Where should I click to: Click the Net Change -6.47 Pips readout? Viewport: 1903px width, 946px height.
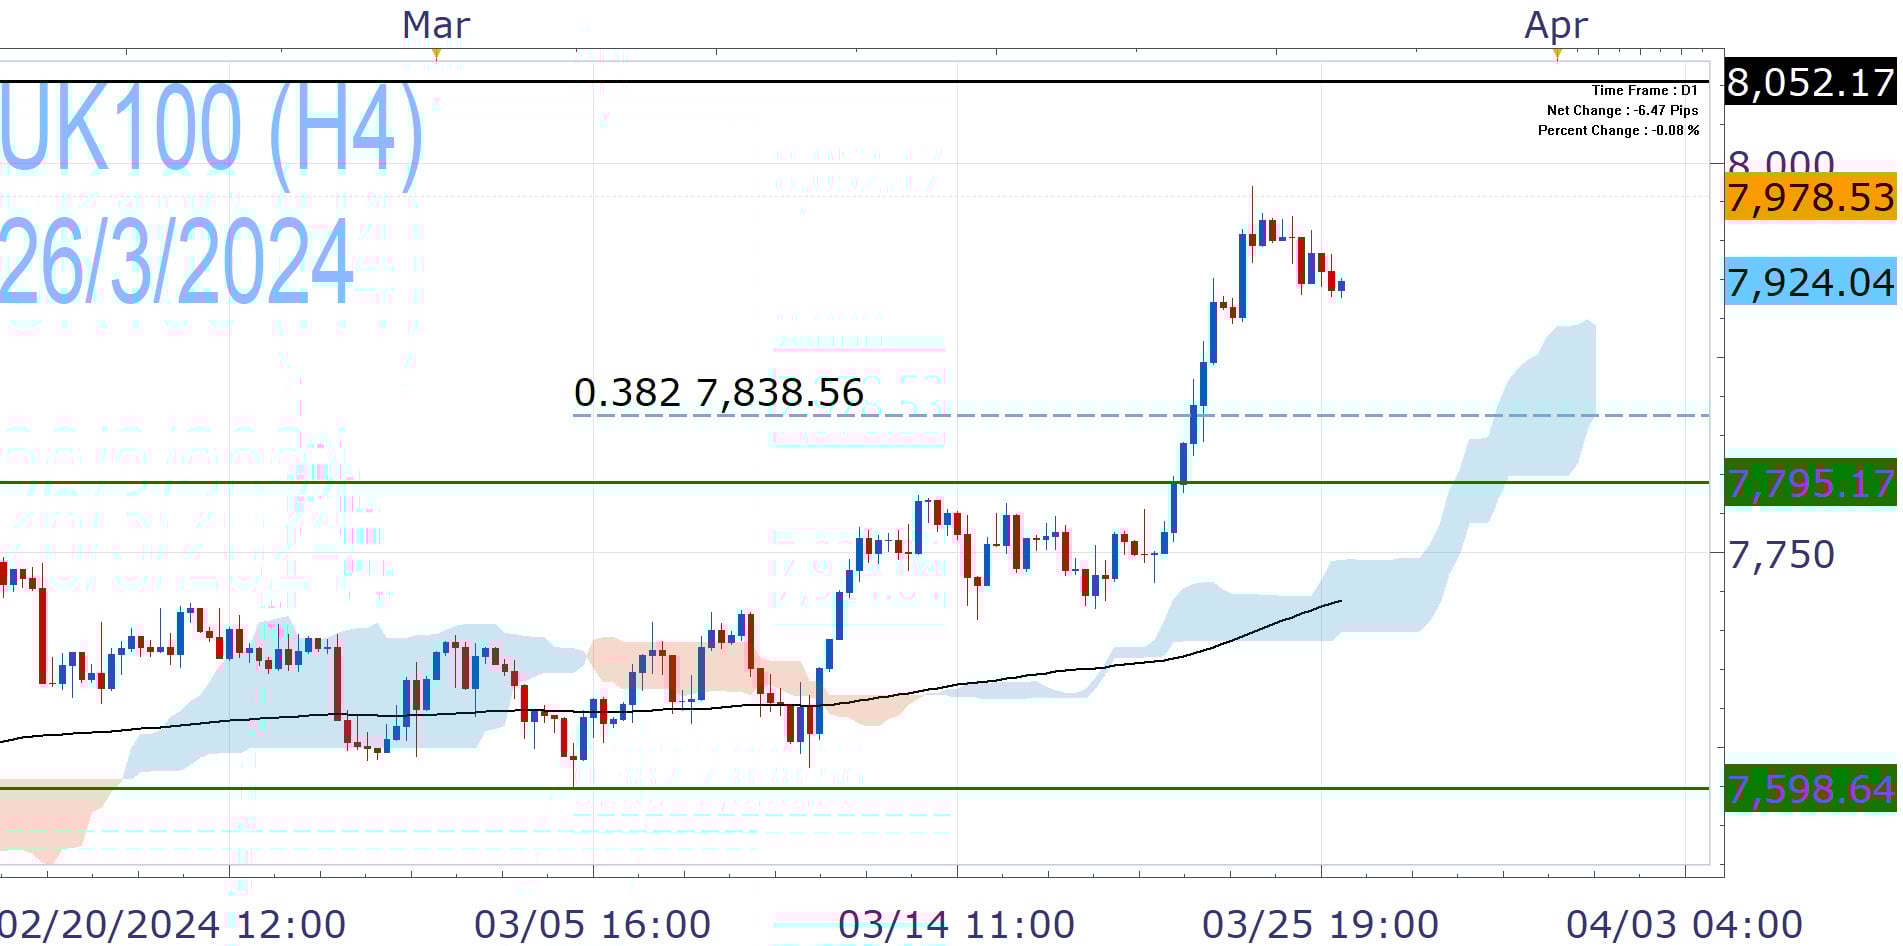click(1622, 110)
